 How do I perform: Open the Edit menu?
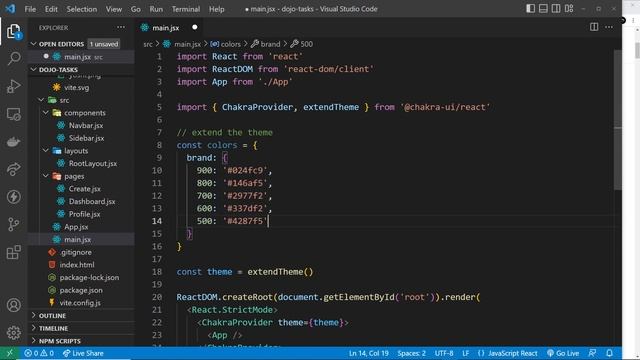(51, 9)
